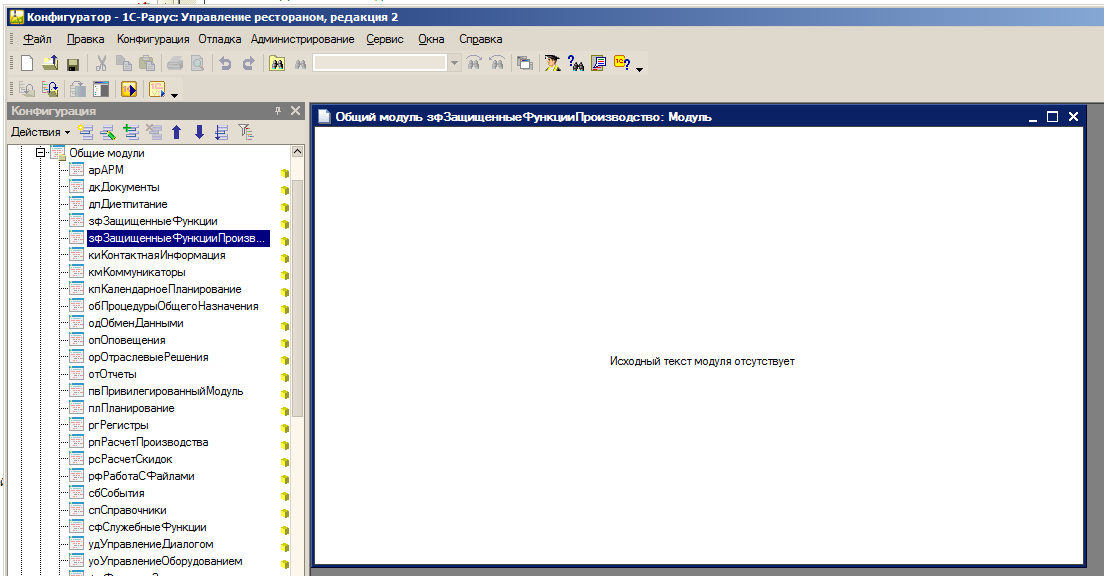Create a new document with the blank page icon
The image size is (1104, 576).
tap(27, 63)
